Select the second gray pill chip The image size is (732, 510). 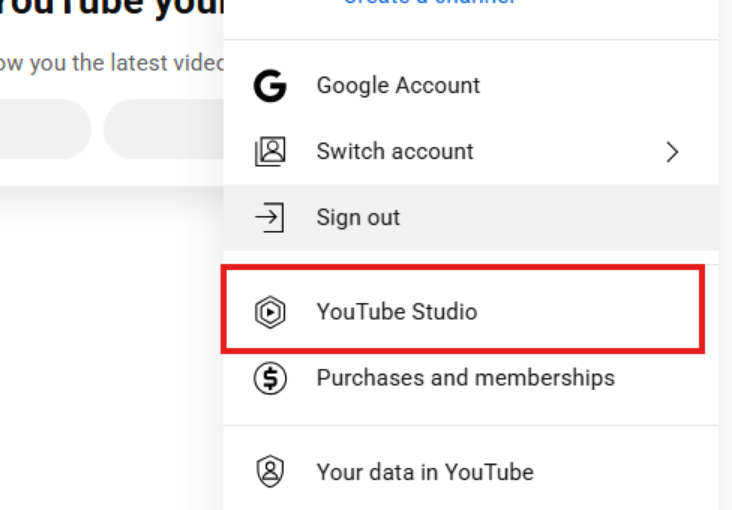(x=165, y=129)
